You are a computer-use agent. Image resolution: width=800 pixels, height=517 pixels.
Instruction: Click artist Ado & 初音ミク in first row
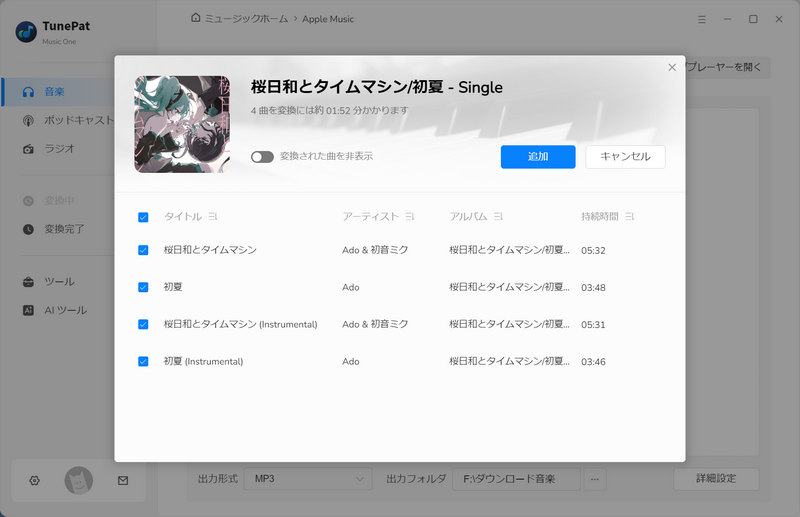(x=375, y=250)
